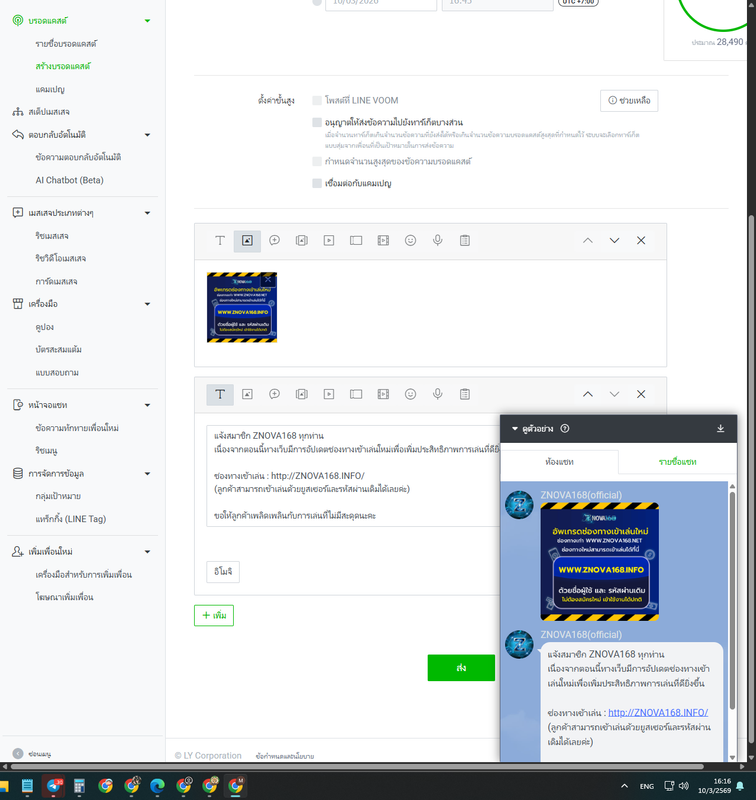This screenshot has height=800, width=756.
Task: Open คูปอง in sidebar
Action: [x=44, y=327]
